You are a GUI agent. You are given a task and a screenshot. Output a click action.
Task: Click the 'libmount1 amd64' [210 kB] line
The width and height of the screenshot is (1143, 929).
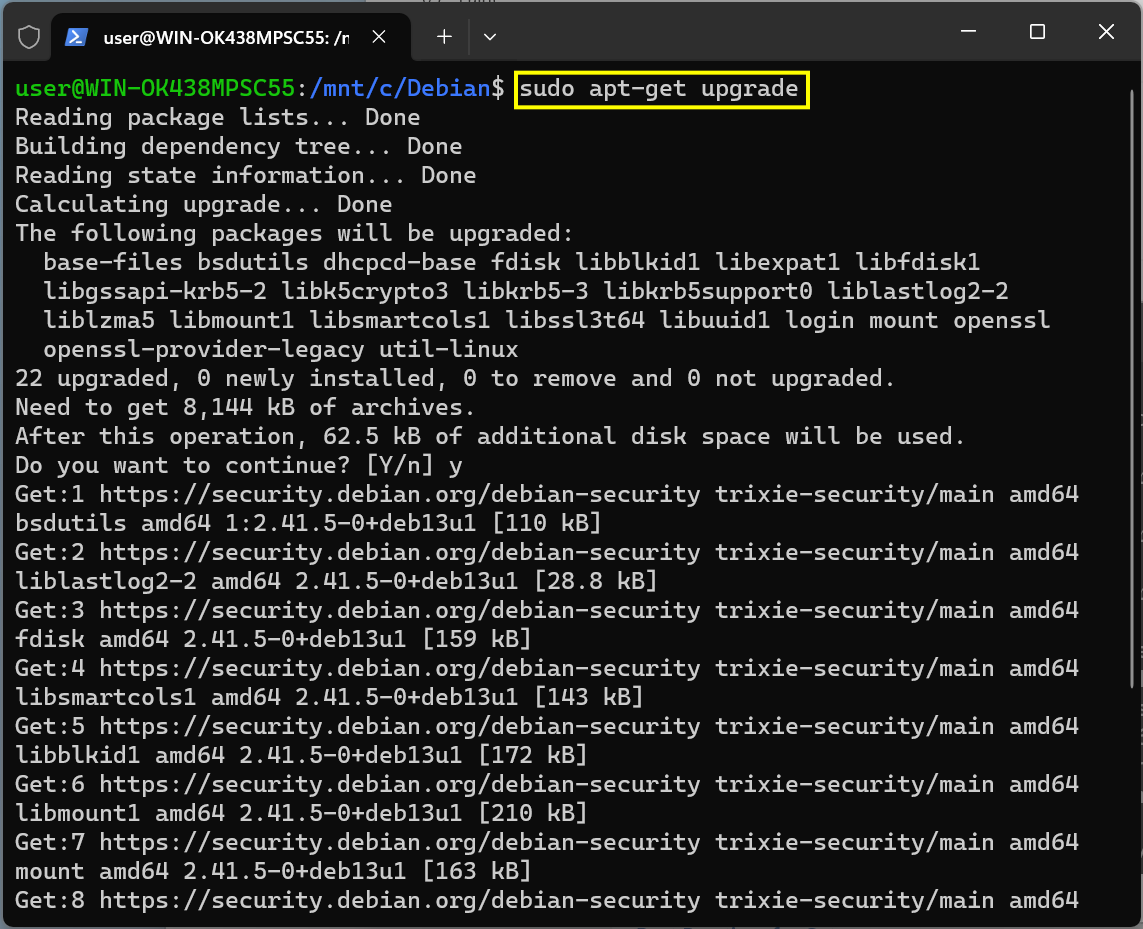coord(301,814)
